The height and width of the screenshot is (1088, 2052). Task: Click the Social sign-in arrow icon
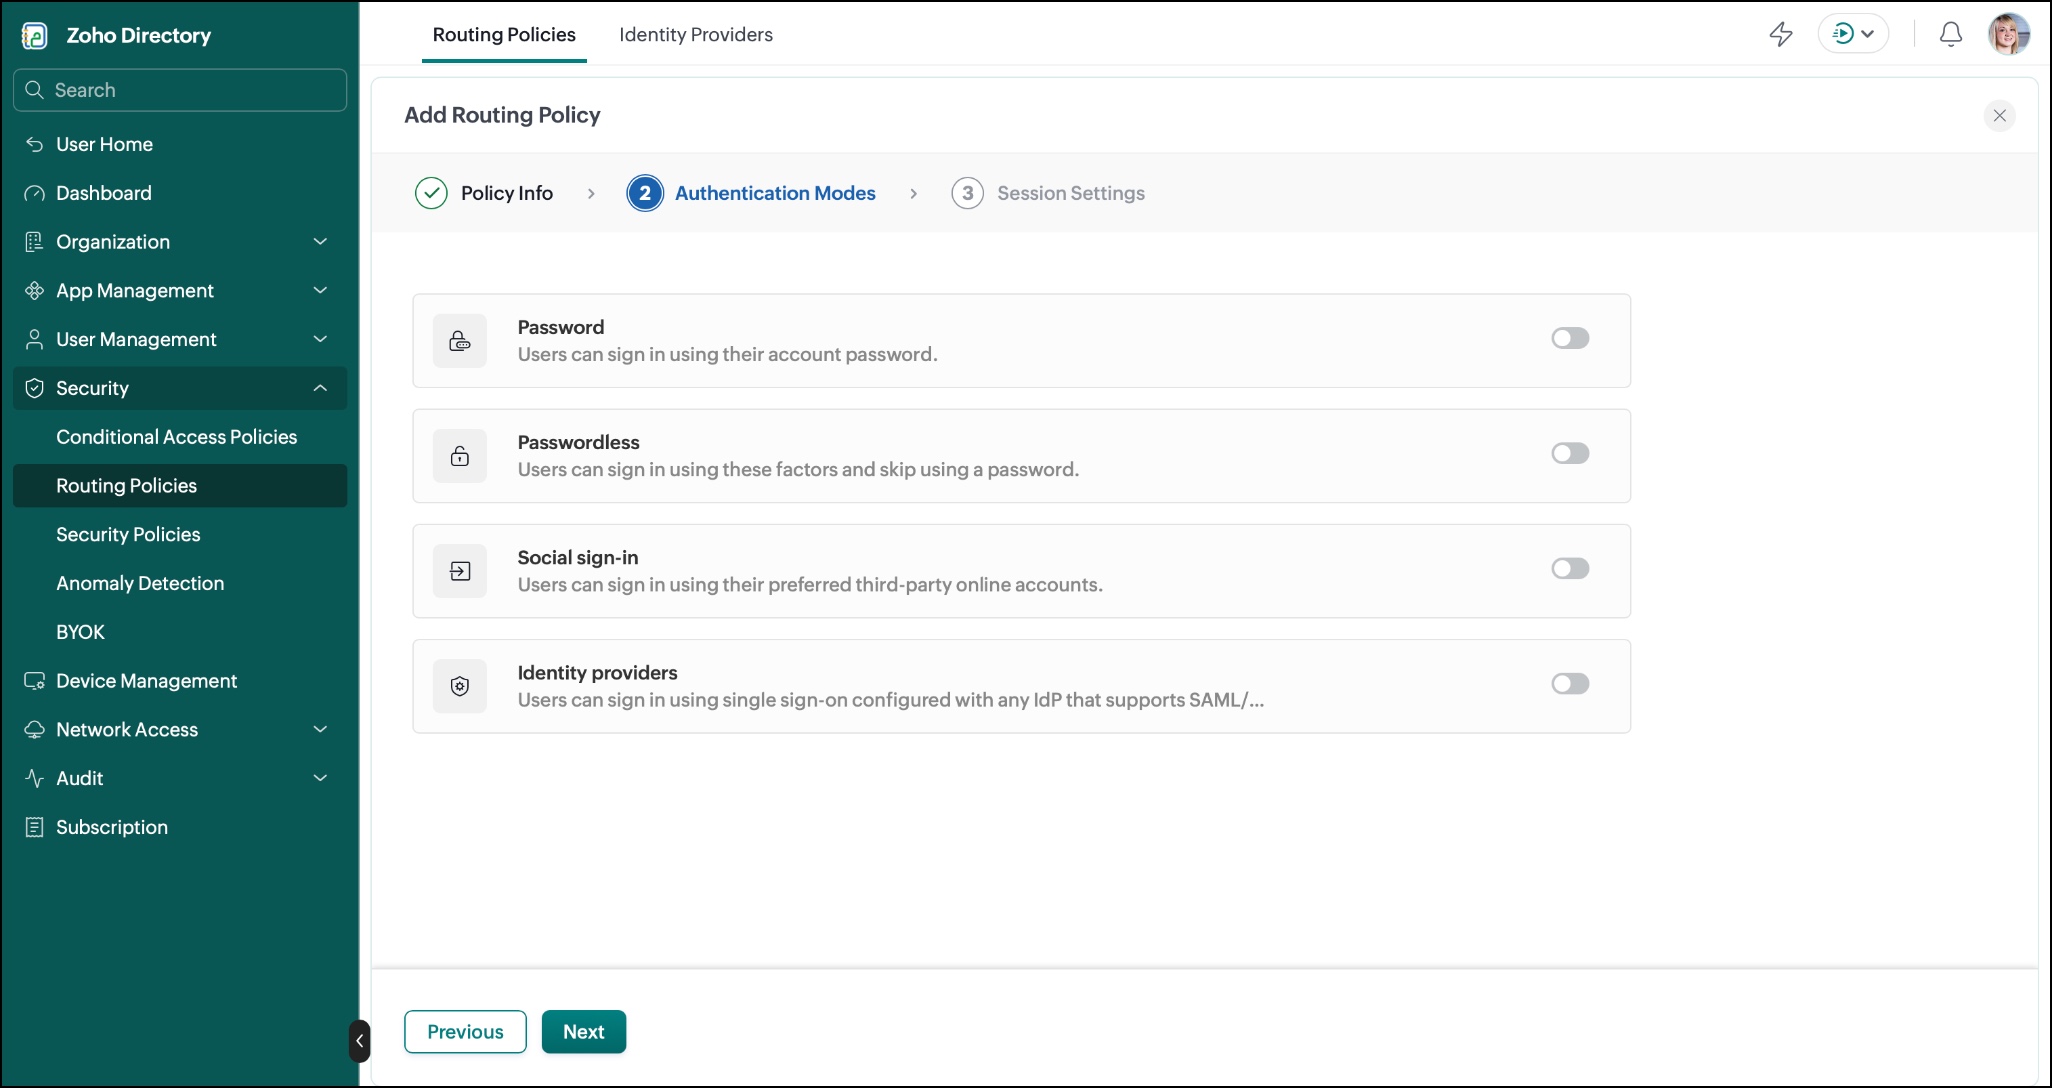(460, 571)
